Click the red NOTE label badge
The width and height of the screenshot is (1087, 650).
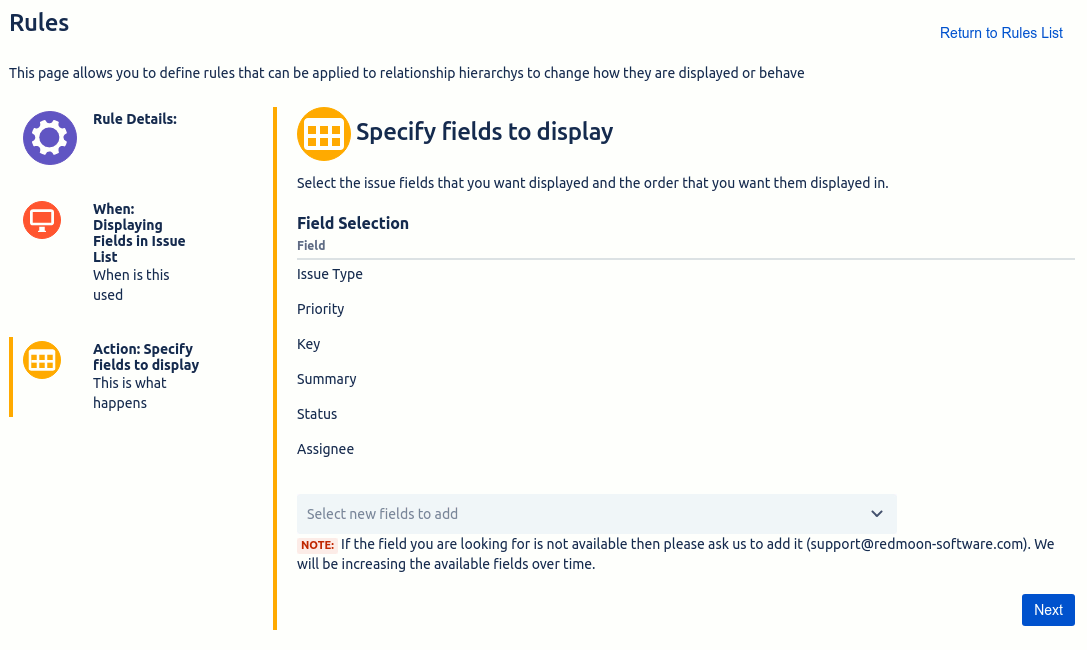click(318, 545)
